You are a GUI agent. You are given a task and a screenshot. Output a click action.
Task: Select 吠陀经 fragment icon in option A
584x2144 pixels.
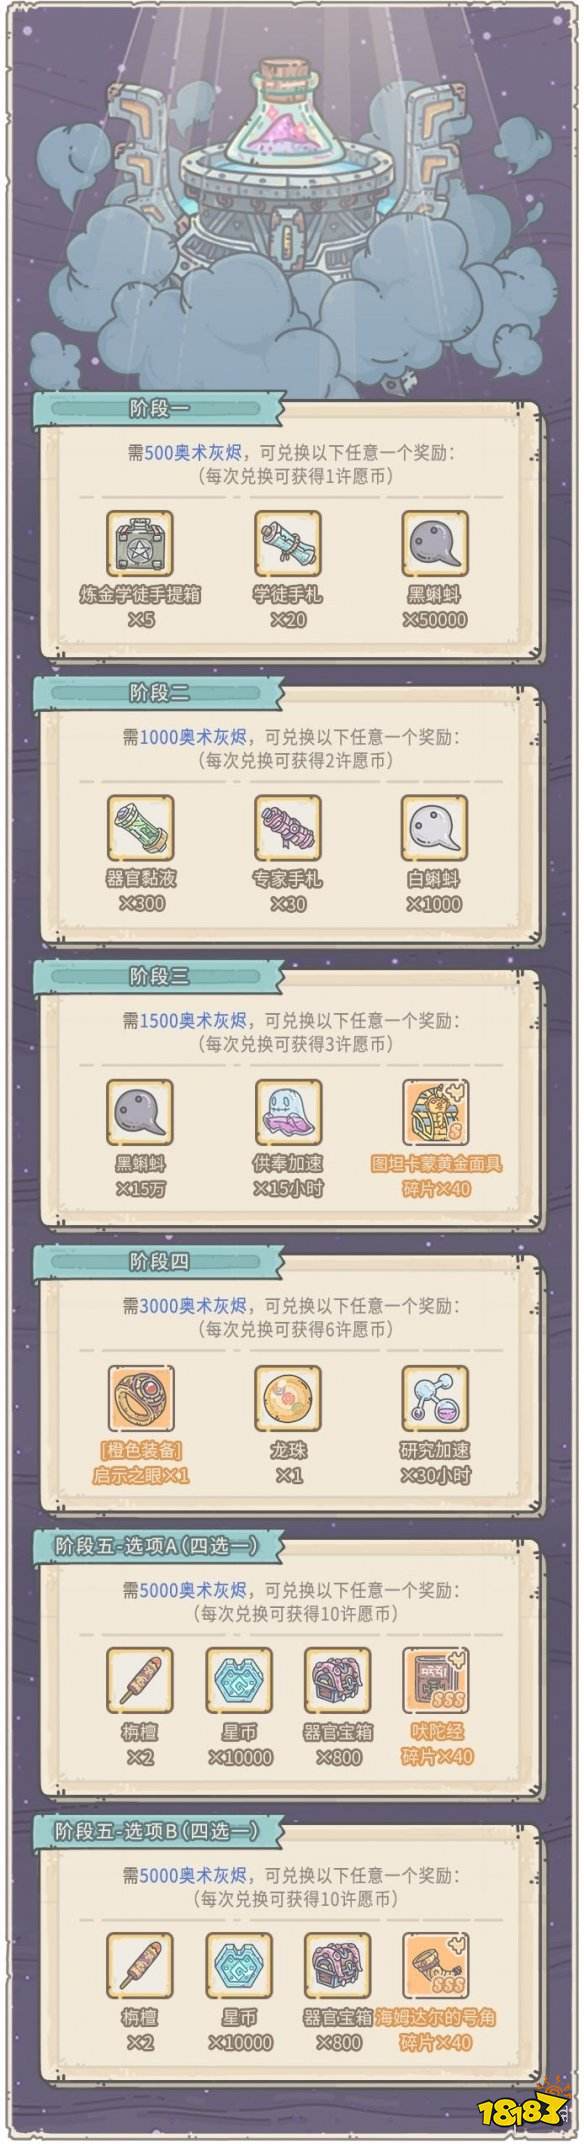pos(435,1681)
